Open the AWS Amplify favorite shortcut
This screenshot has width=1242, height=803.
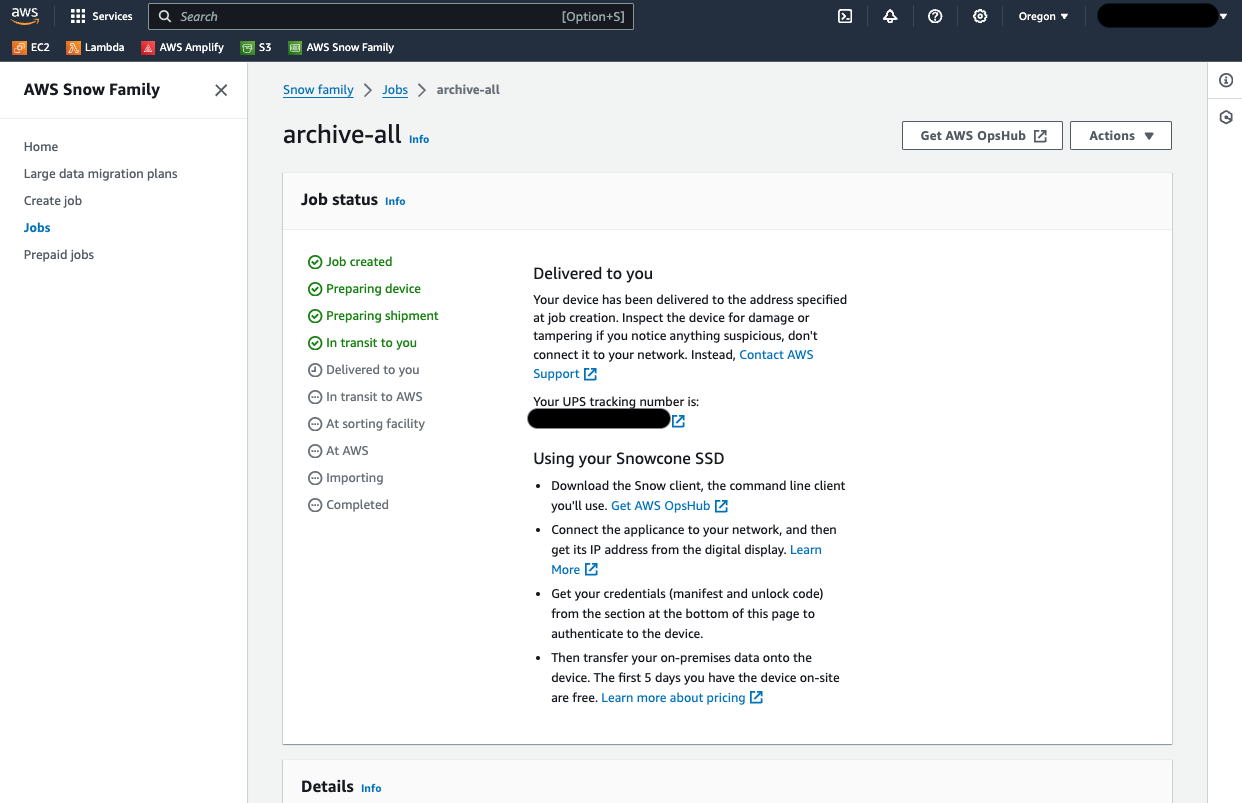pyautogui.click(x=182, y=47)
